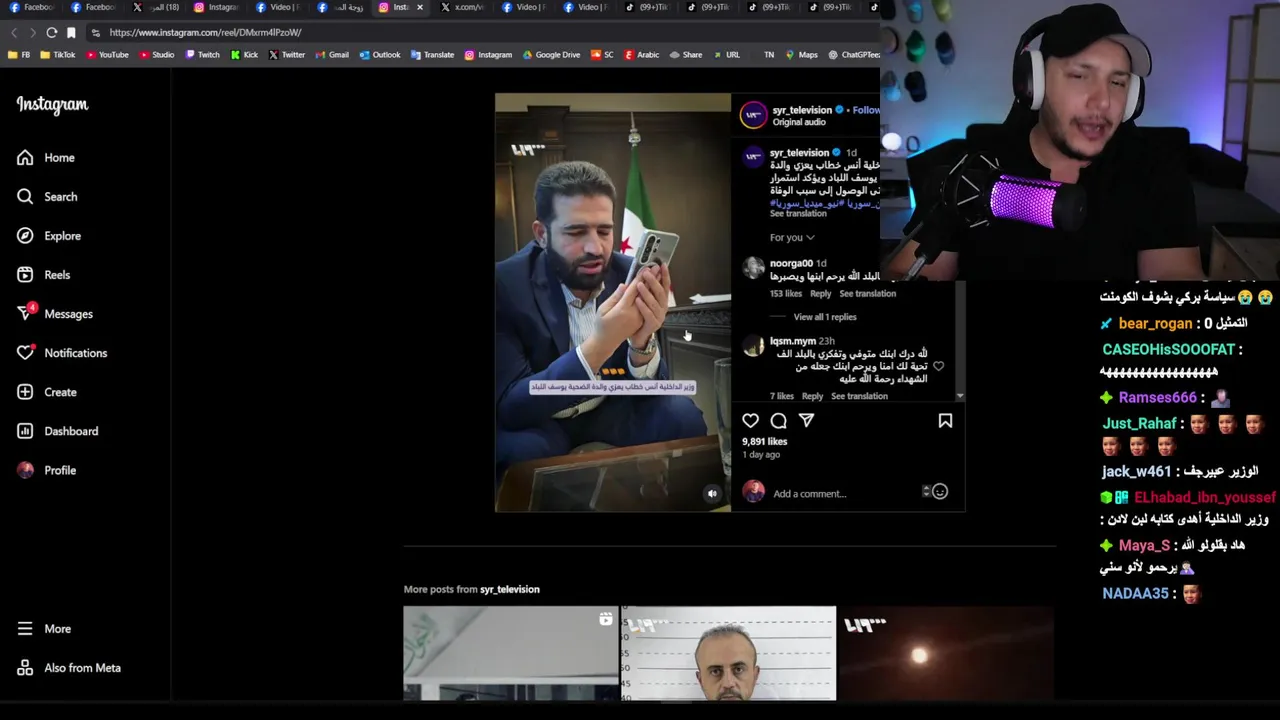Click the comment bubble icon under the reel
Image resolution: width=1280 pixels, height=720 pixels.
778,421
